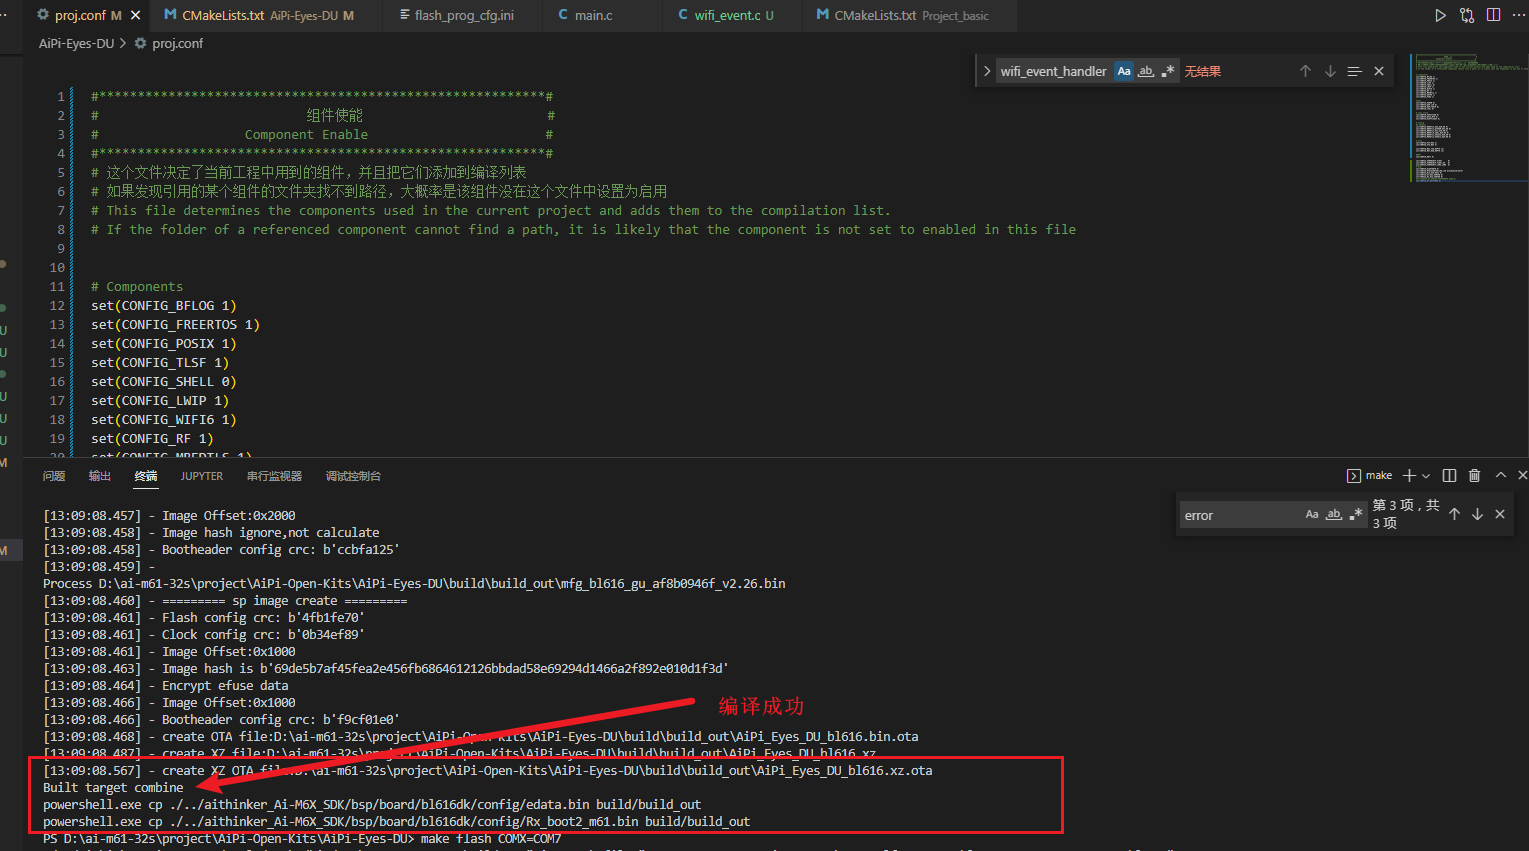Click the wifi_event_handler search field
Image resolution: width=1529 pixels, height=851 pixels.
coord(1054,71)
